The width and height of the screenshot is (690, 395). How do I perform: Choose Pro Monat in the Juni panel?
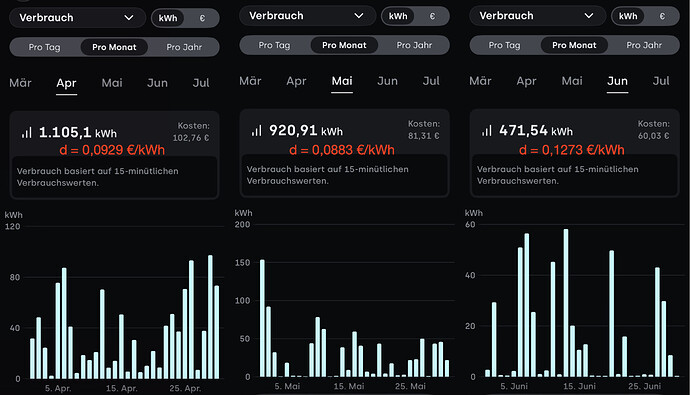pos(574,45)
